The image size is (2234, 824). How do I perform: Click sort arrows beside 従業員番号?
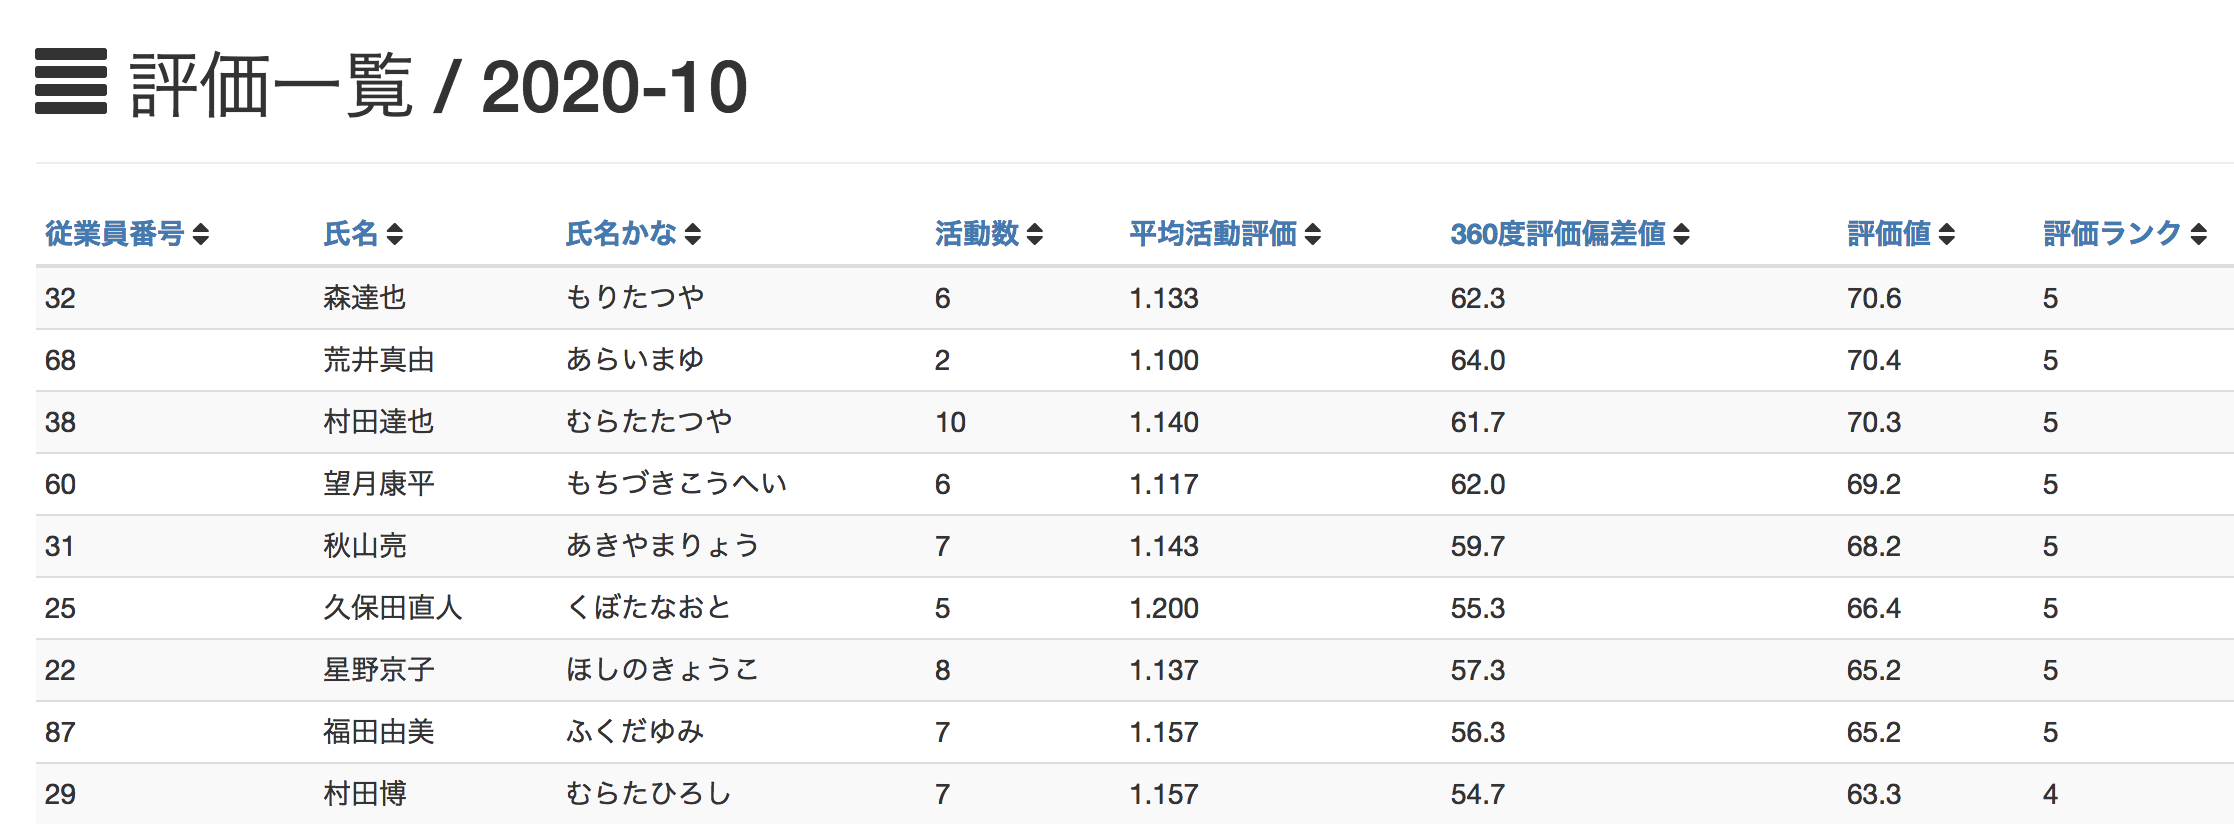[201, 234]
